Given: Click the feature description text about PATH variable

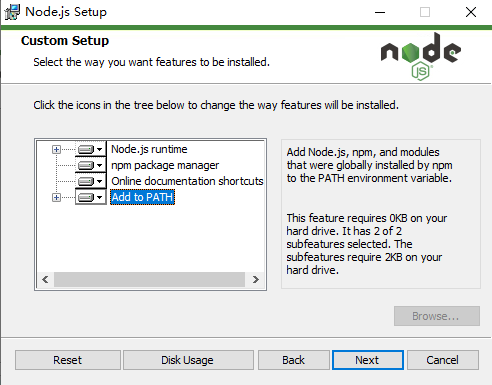Looking at the screenshot, I should 369,165.
